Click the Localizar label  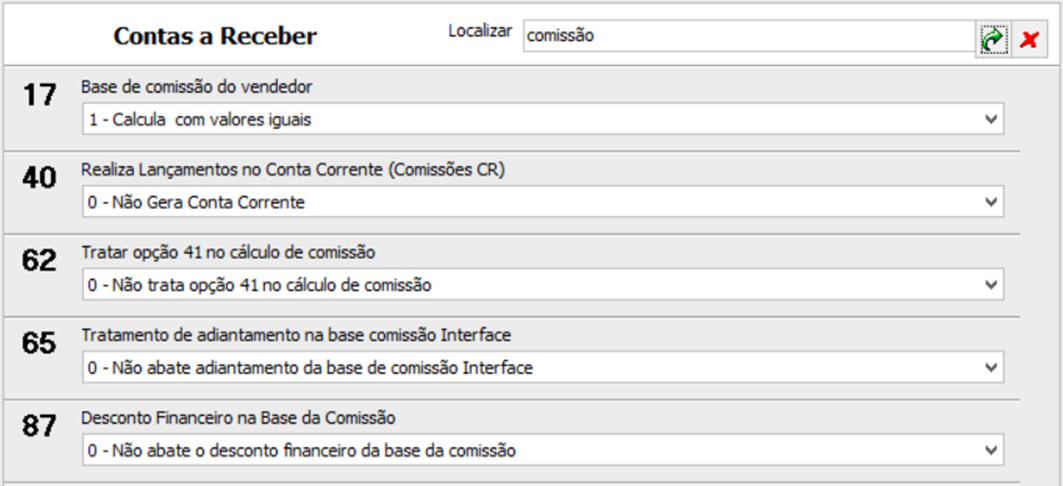click(480, 31)
